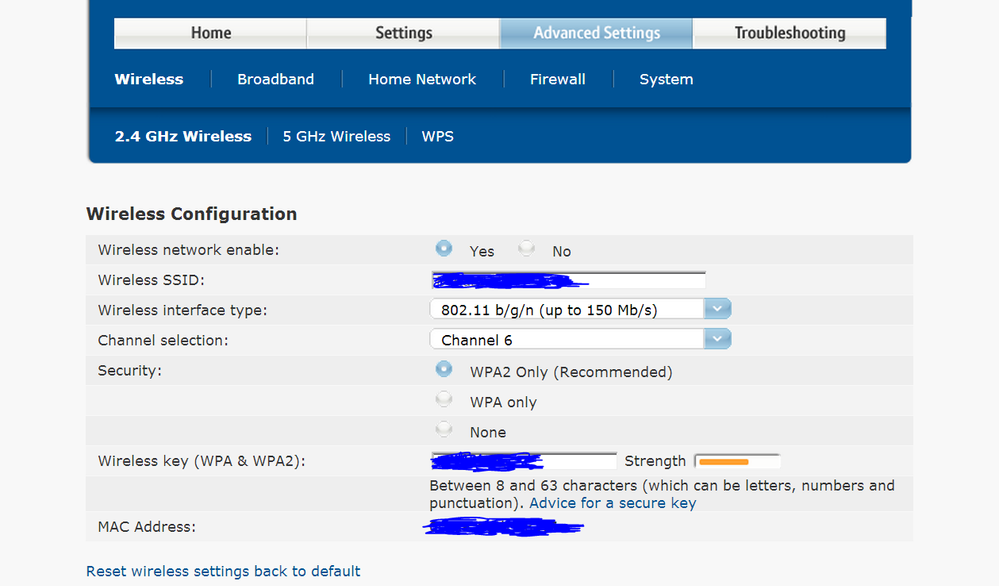Click the key Strength indicator bar

point(737,461)
